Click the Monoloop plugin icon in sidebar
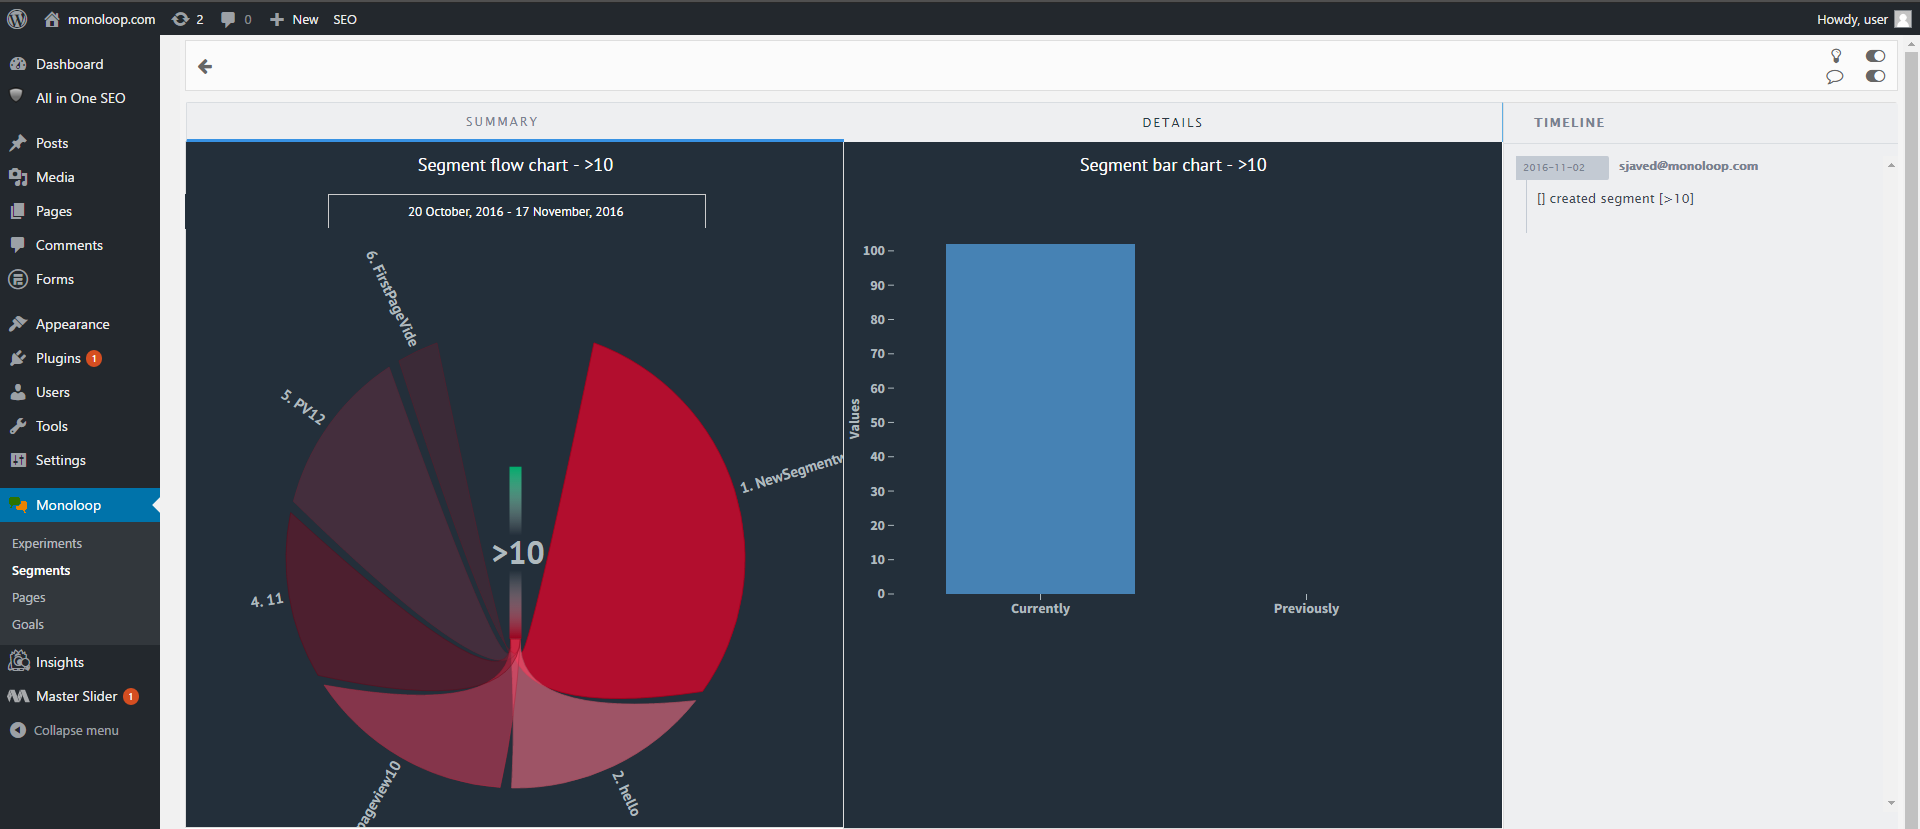The width and height of the screenshot is (1920, 829). [x=18, y=505]
